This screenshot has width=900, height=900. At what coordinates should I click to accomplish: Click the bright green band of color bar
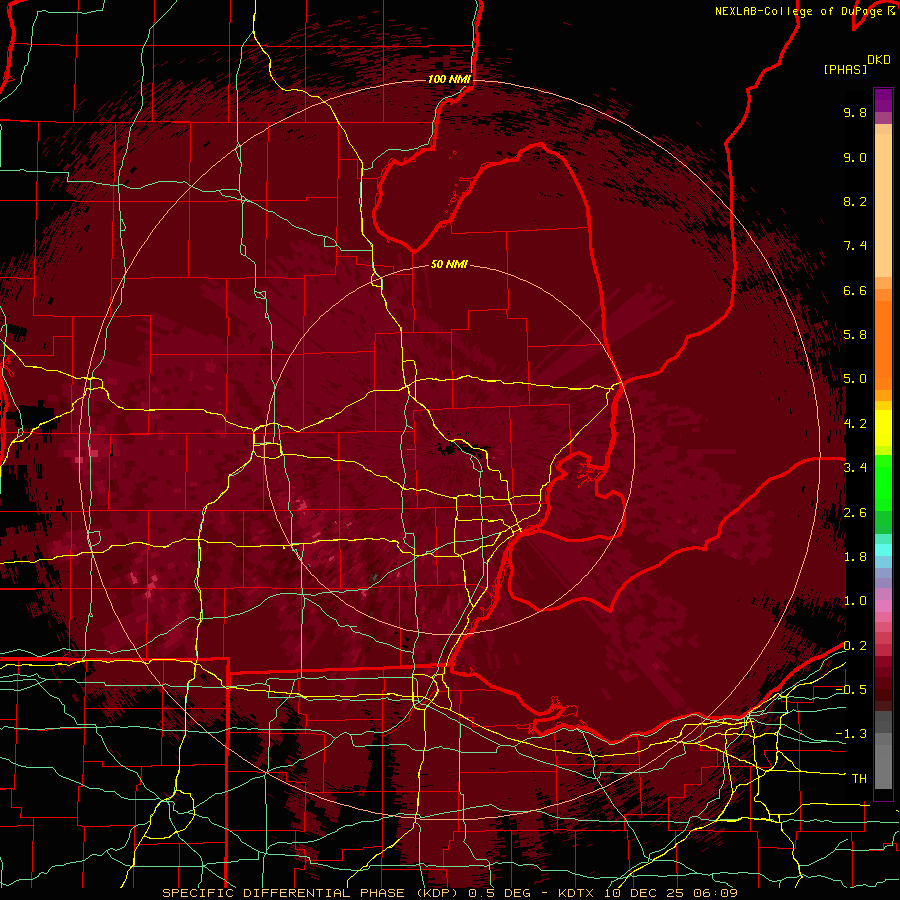[883, 482]
